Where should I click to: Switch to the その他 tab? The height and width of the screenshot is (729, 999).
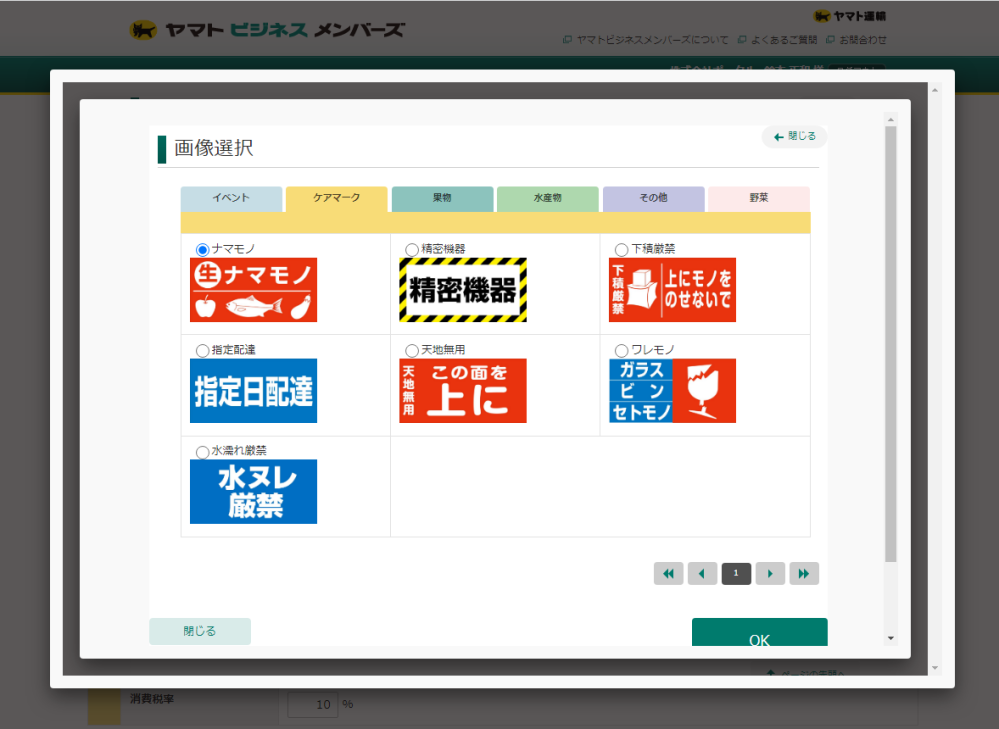654,199
